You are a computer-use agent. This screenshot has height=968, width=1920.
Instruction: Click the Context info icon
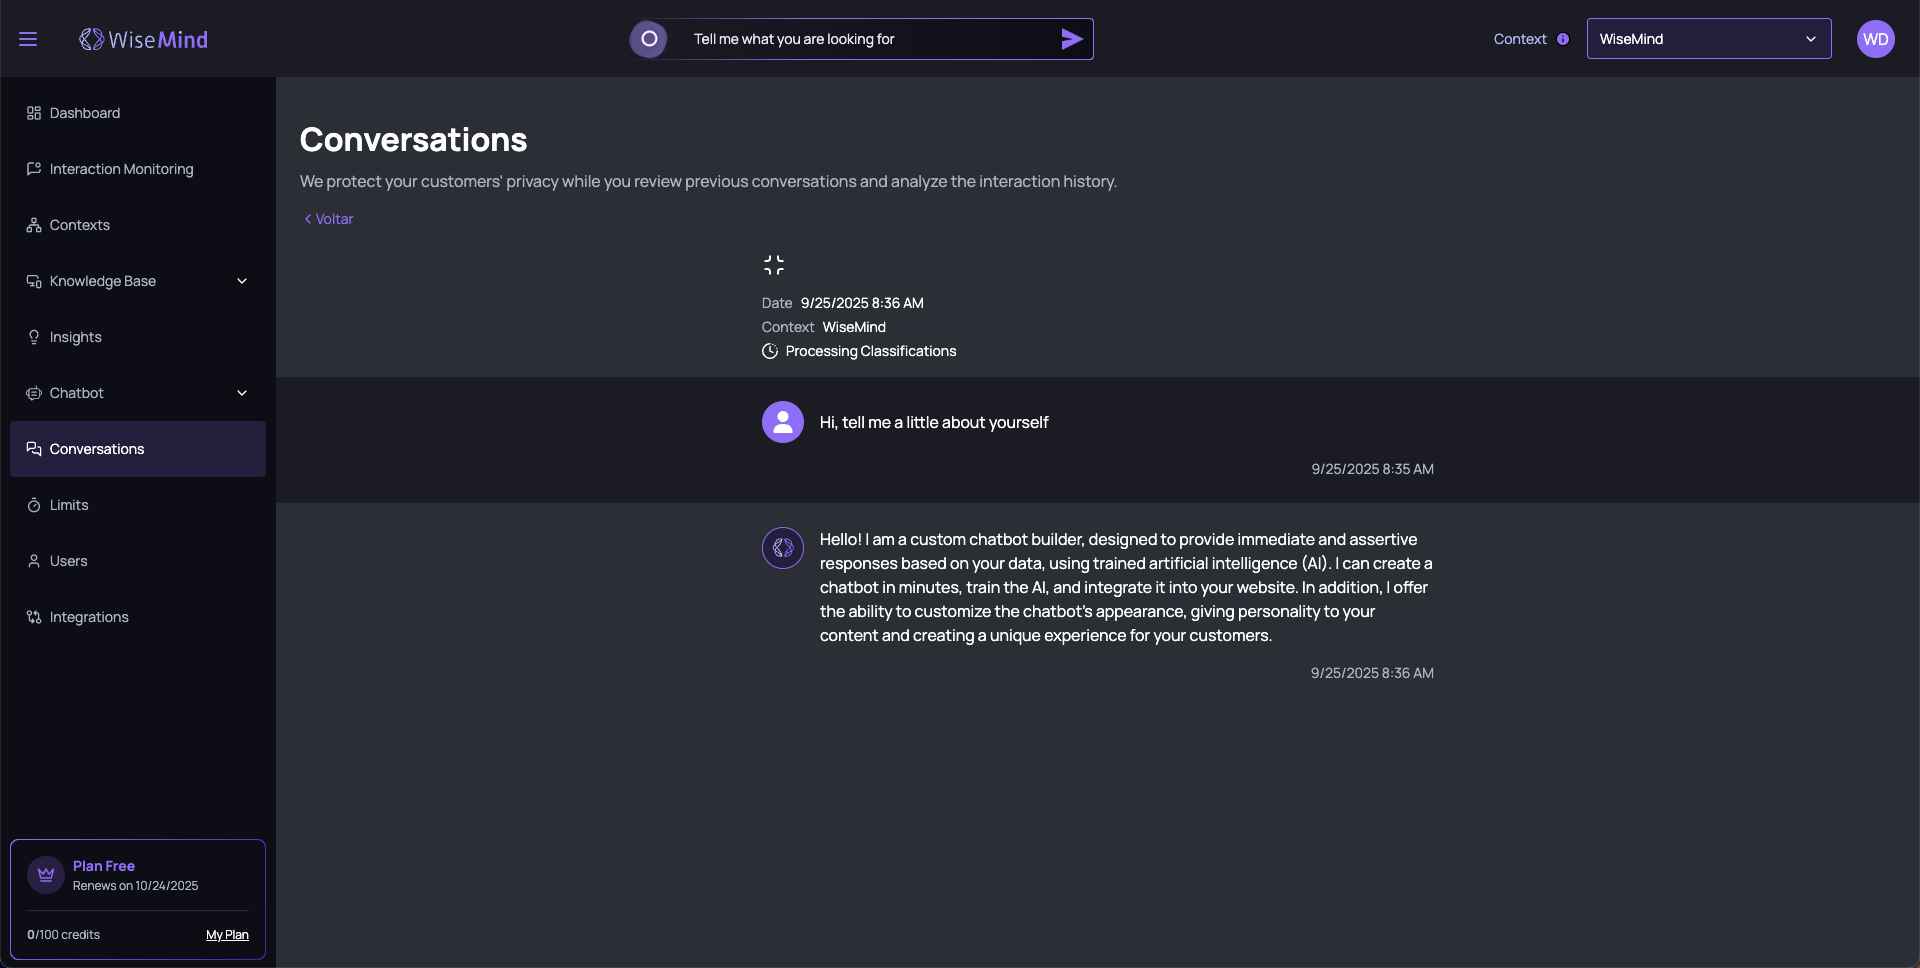tap(1563, 39)
